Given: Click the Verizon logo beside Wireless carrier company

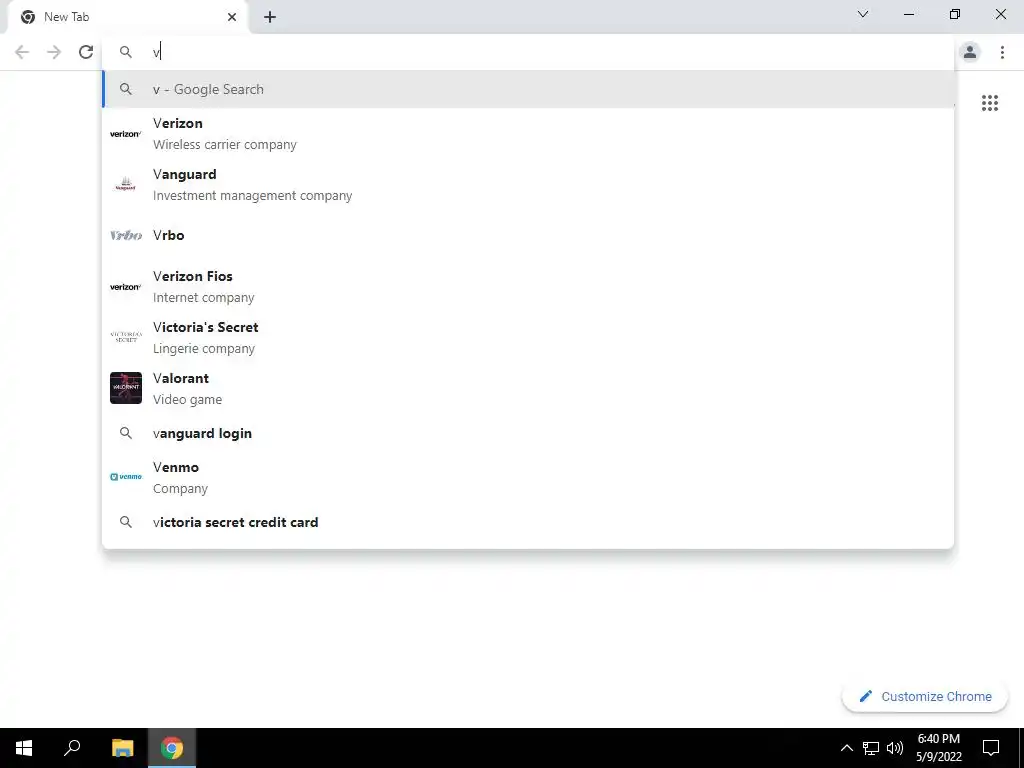Looking at the screenshot, I should pyautogui.click(x=125, y=134).
